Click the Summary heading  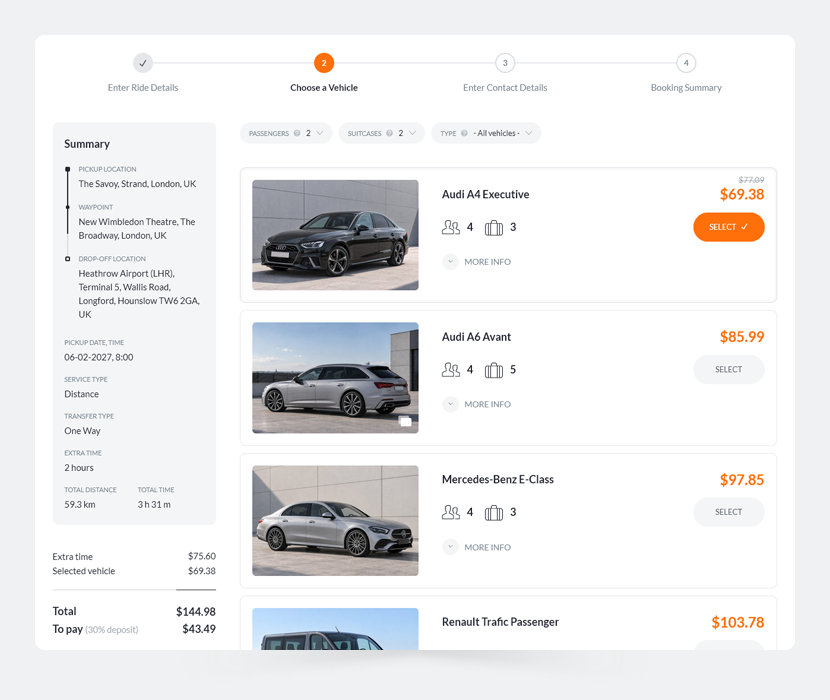(x=87, y=144)
